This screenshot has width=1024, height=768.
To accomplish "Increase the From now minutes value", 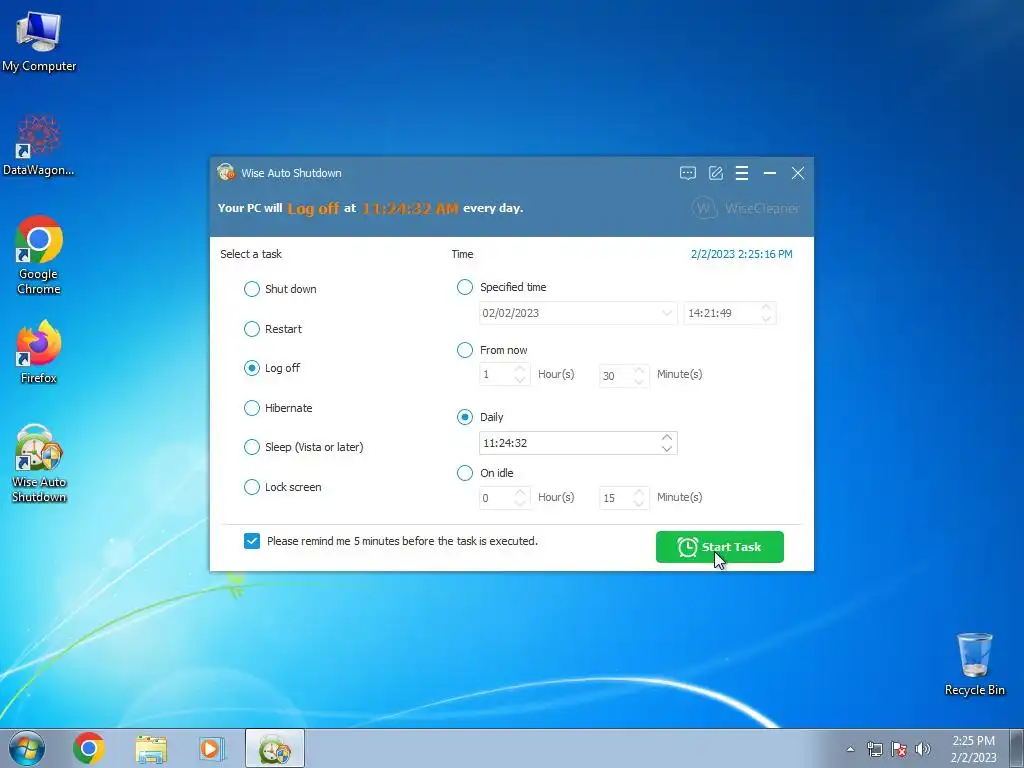I will pos(639,370).
